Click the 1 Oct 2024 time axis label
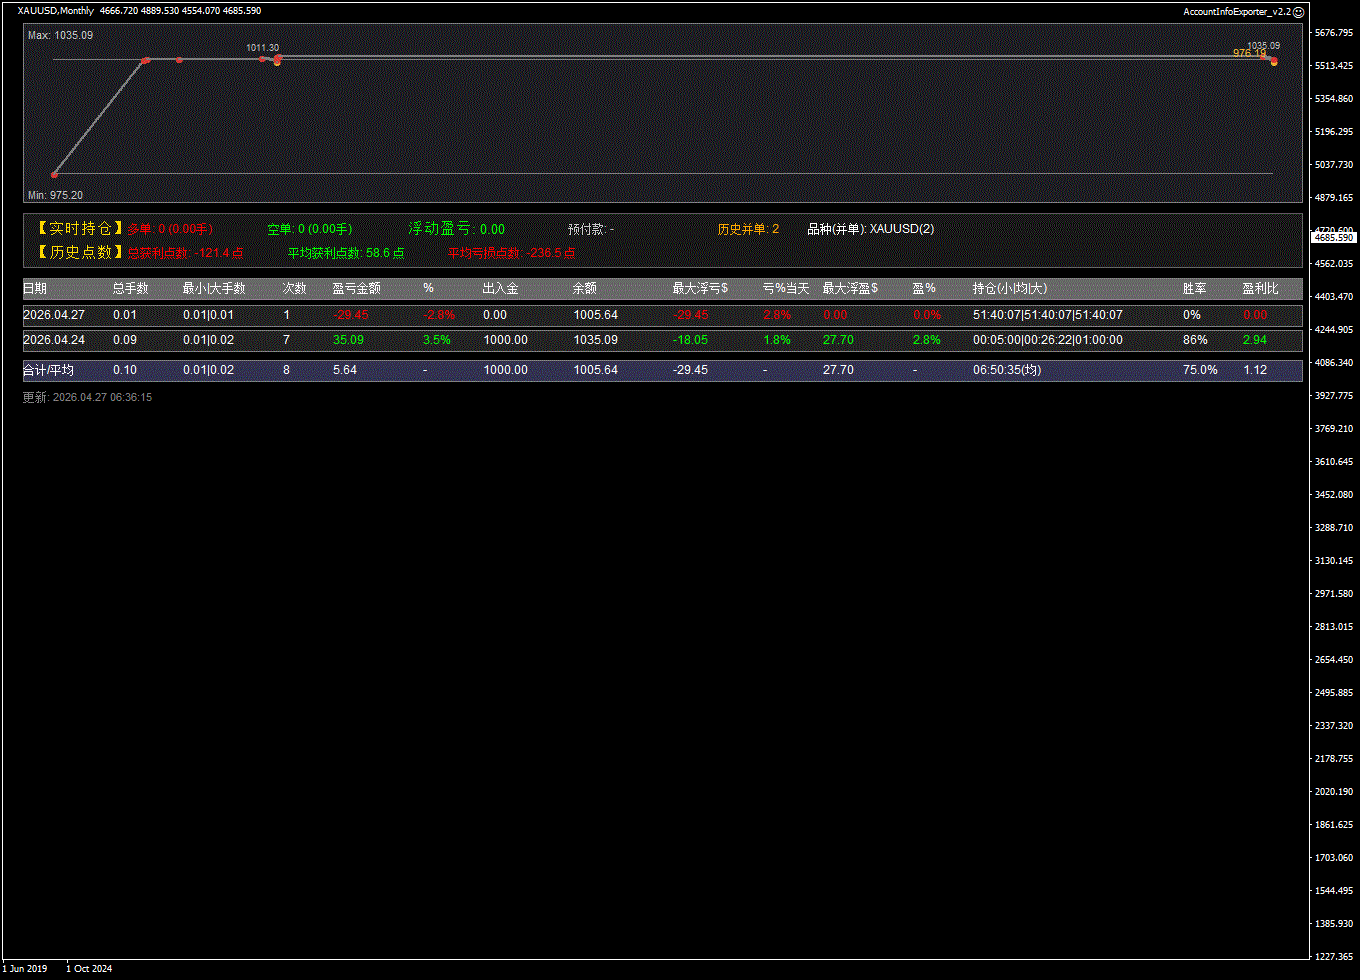 coord(89,968)
